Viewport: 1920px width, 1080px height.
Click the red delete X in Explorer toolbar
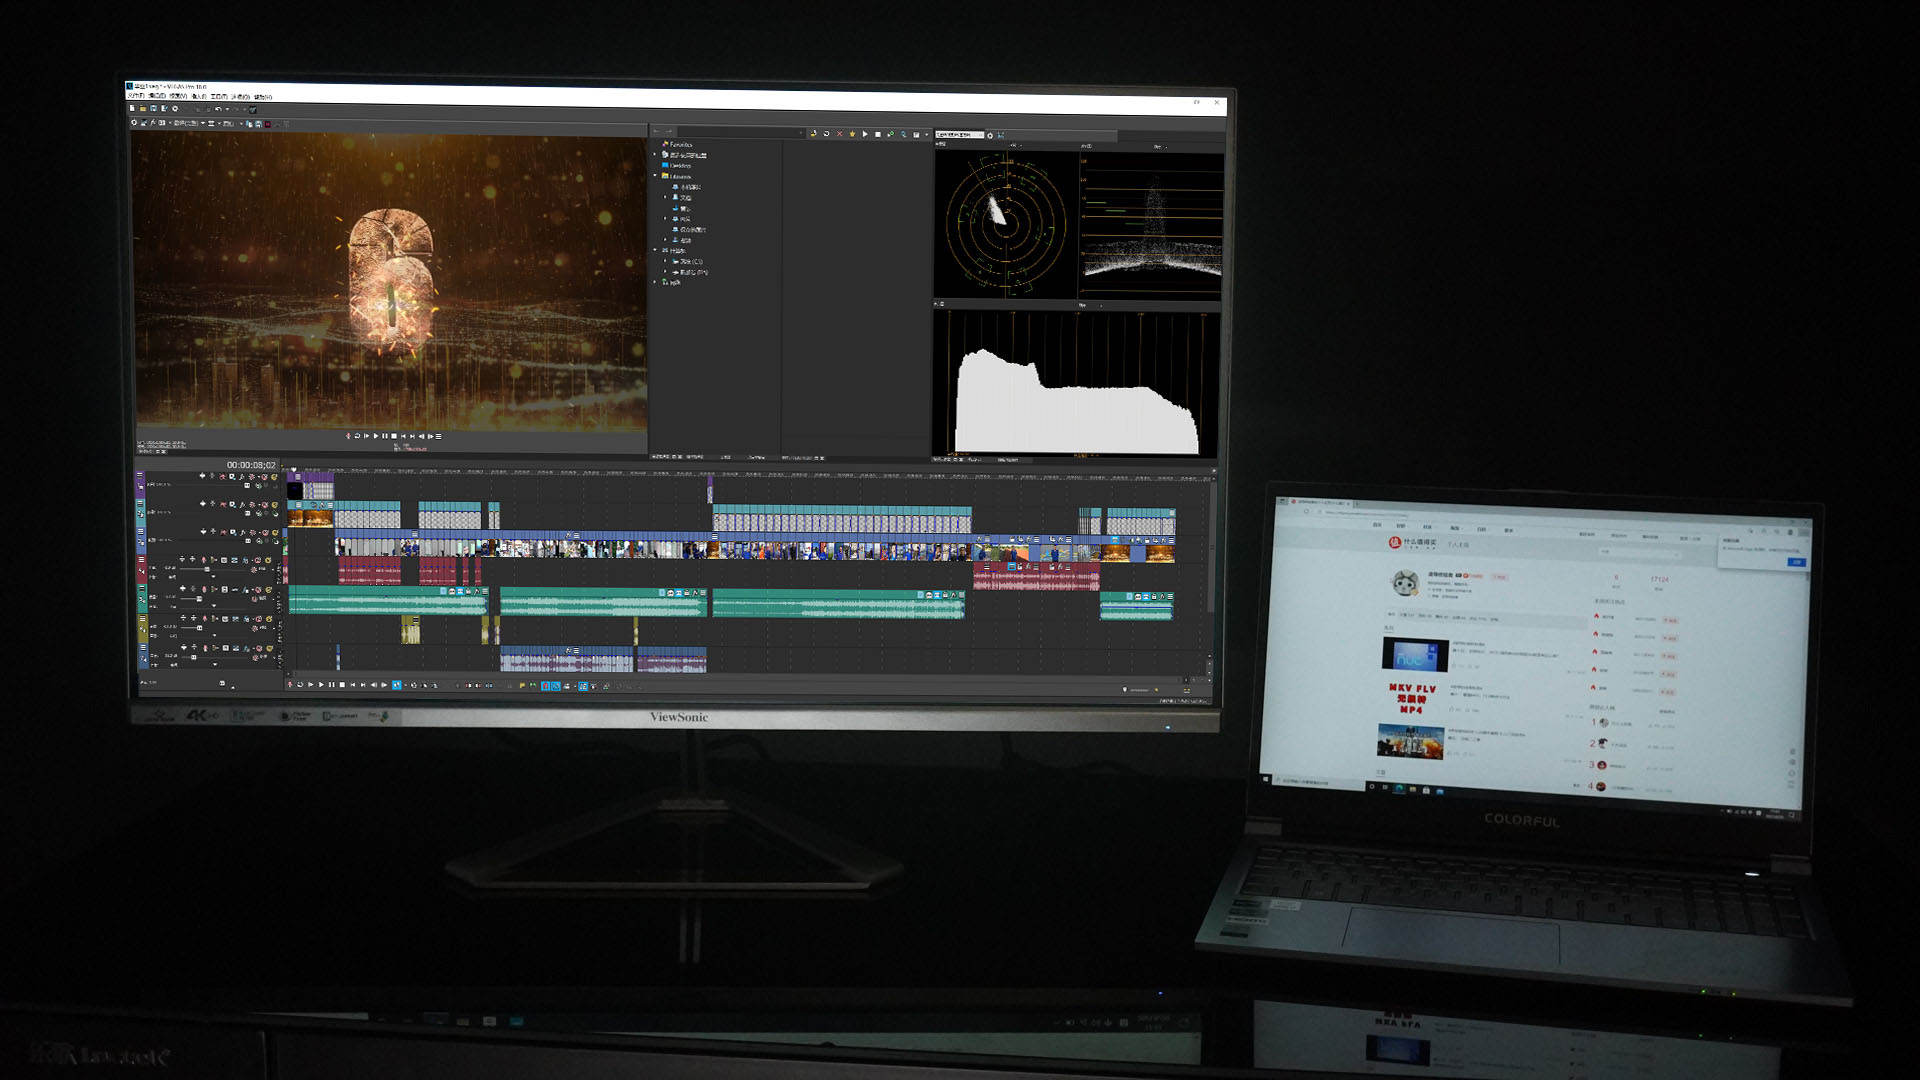(x=839, y=134)
